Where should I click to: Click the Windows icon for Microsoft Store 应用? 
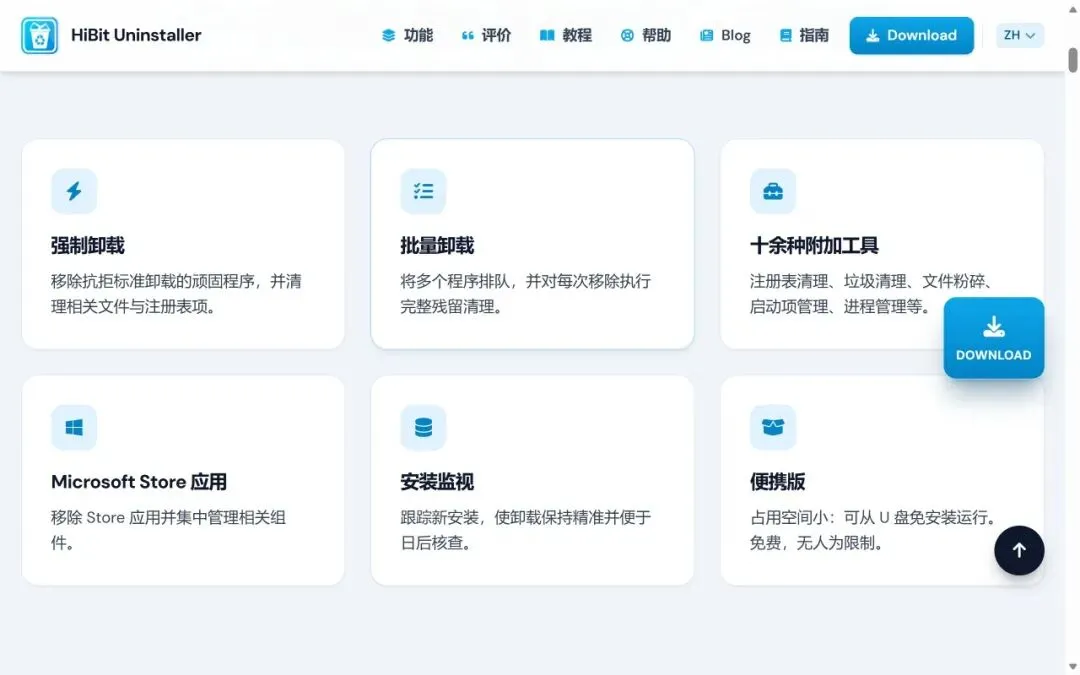74,427
